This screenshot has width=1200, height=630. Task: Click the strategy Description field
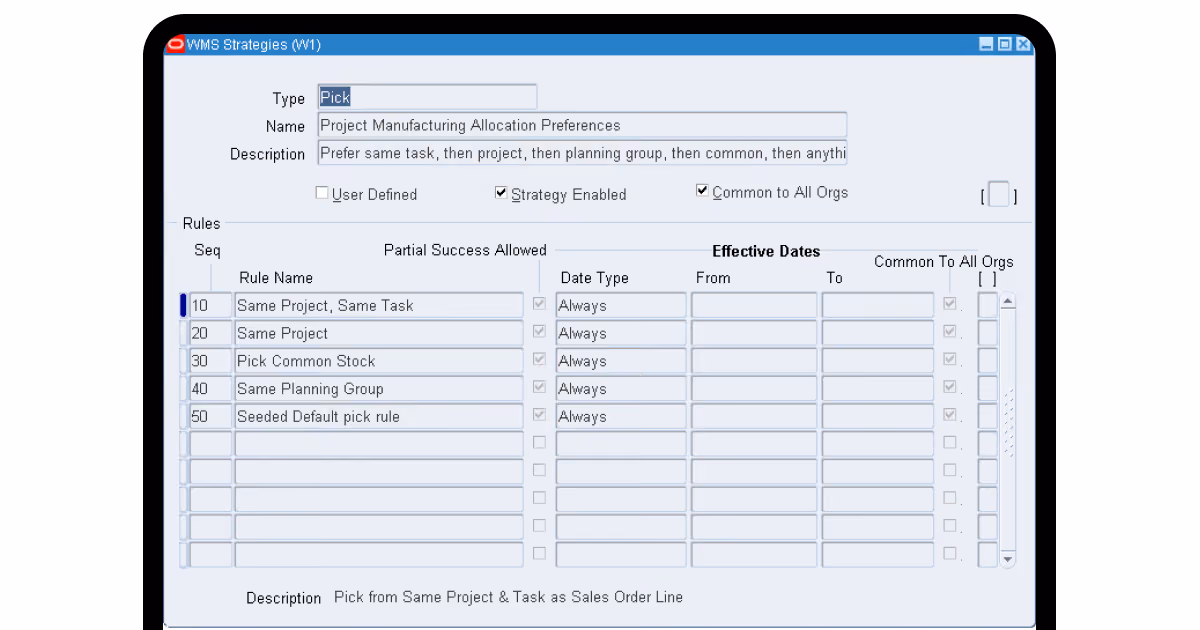pyautogui.click(x=582, y=153)
